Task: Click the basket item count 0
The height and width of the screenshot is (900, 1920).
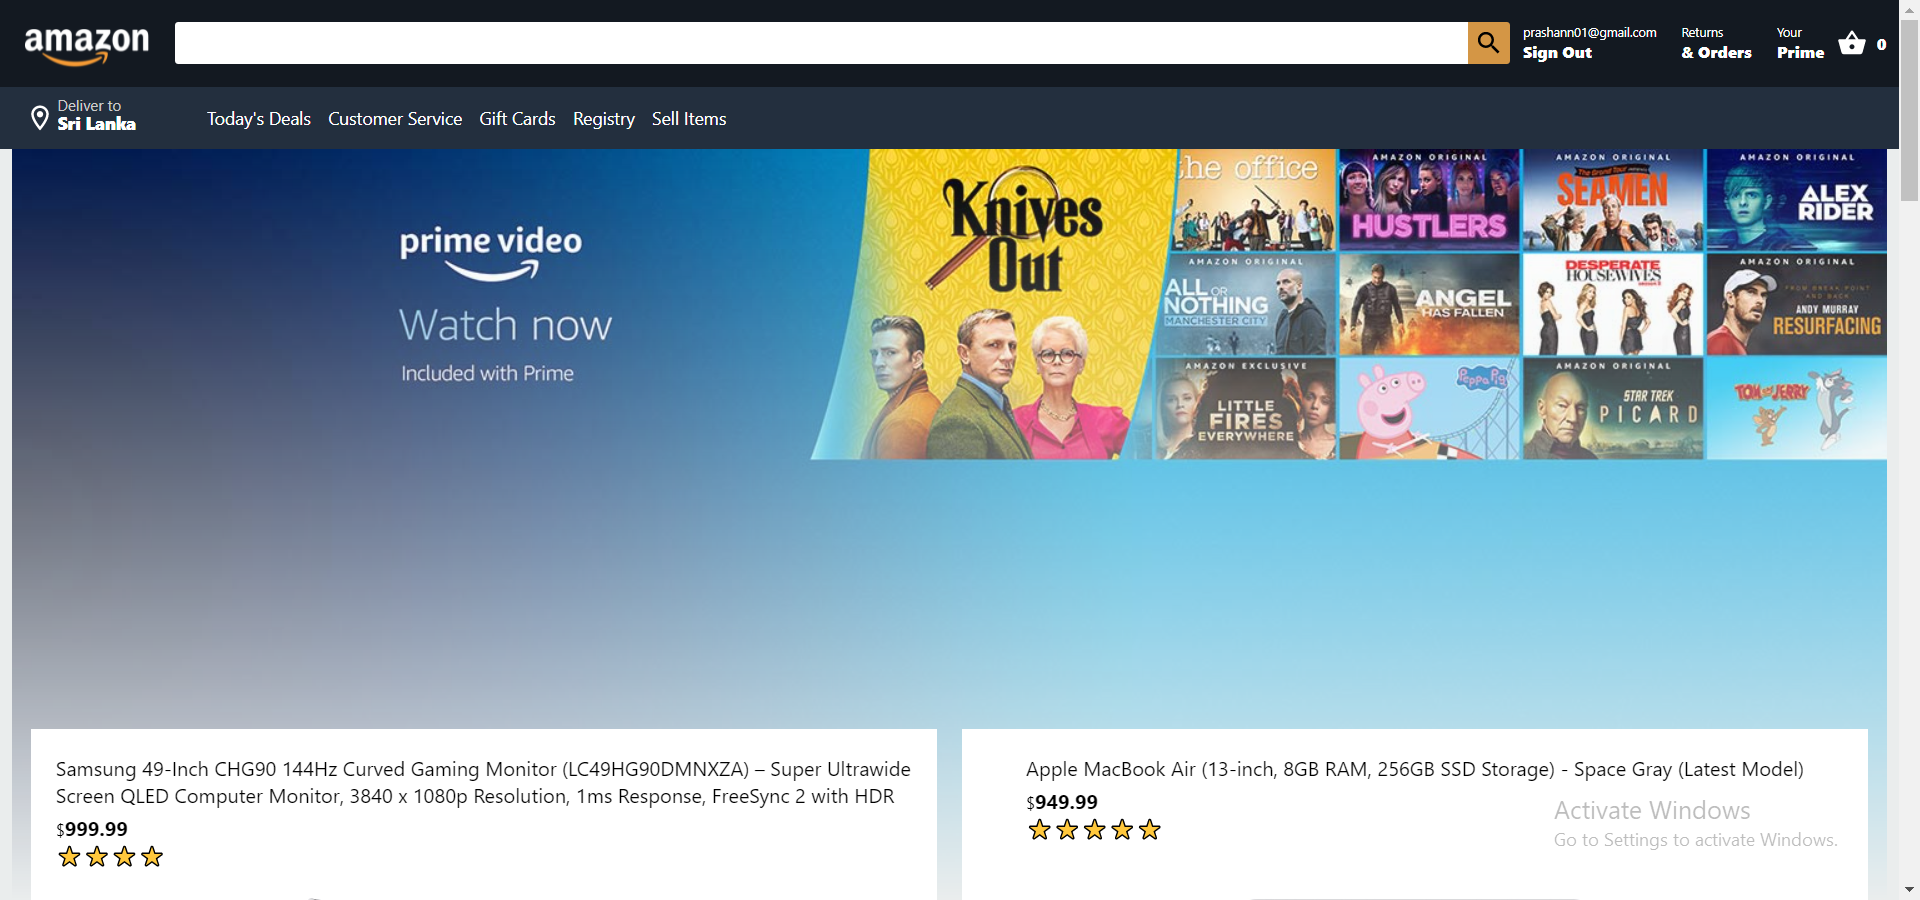Action: pos(1881,44)
